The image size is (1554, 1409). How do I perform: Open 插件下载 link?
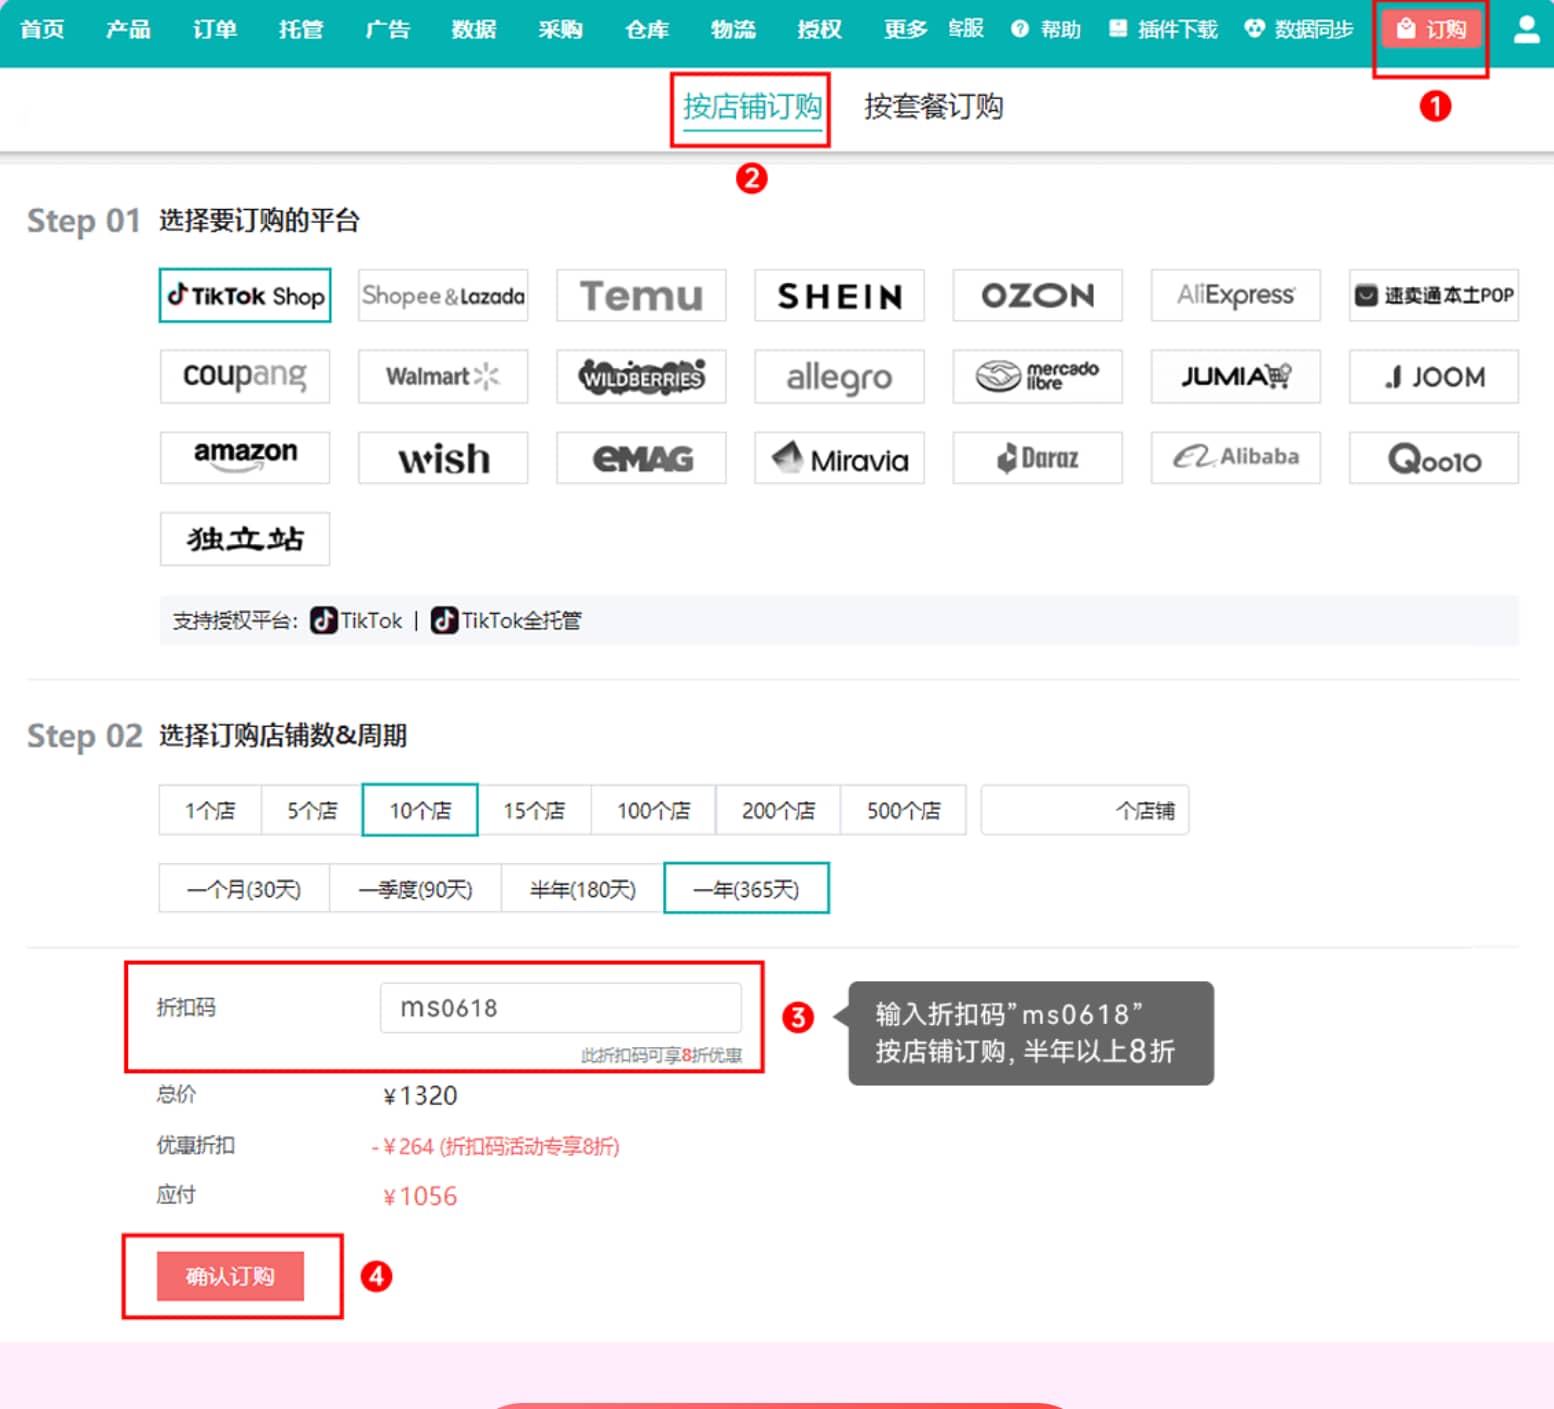(1164, 29)
